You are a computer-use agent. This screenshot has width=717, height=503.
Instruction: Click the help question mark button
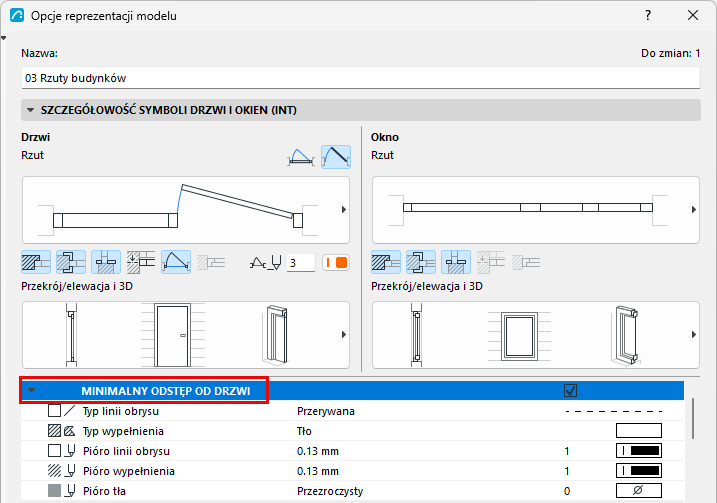coord(648,16)
